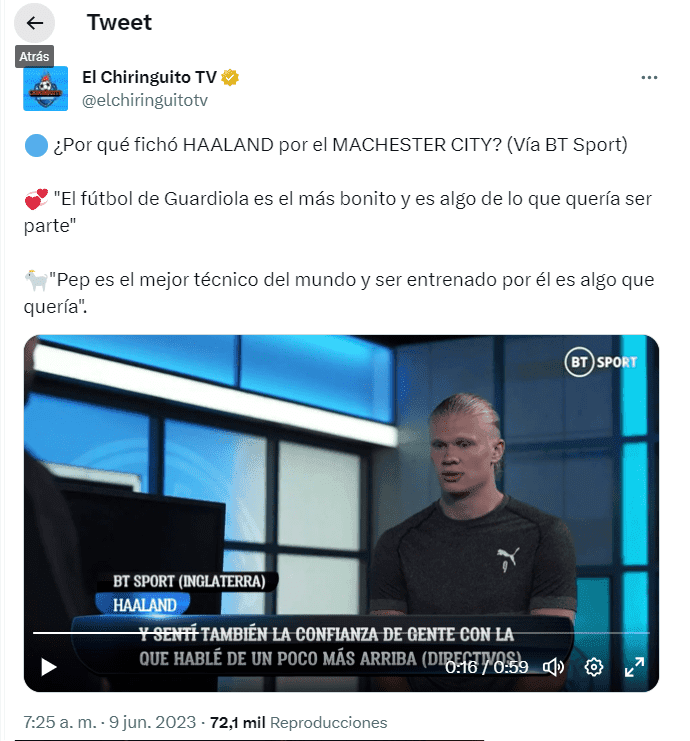This screenshot has height=741, width=690.
Task: Seek along the video progress bar
Action: click(x=341, y=632)
